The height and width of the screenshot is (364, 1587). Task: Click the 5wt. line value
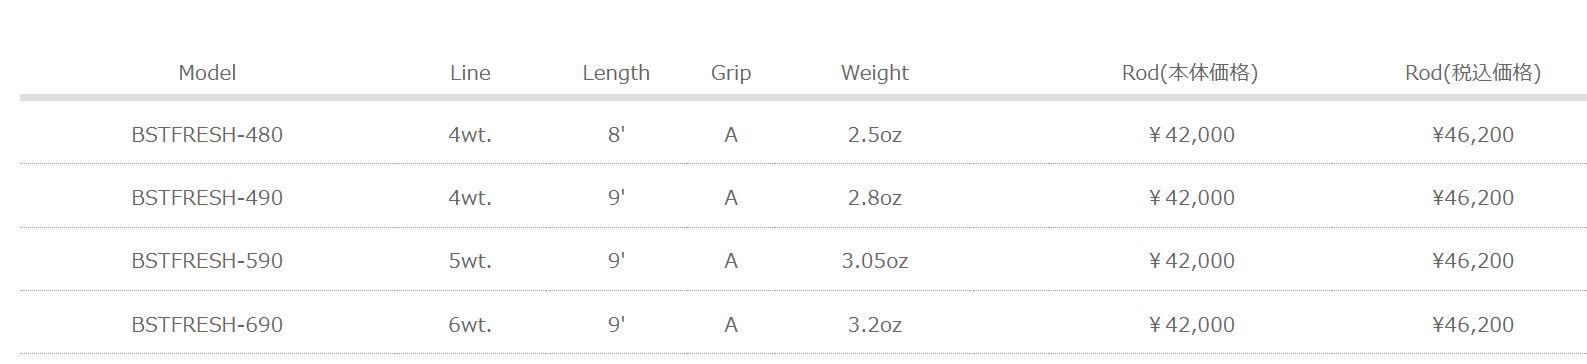[x=470, y=261]
